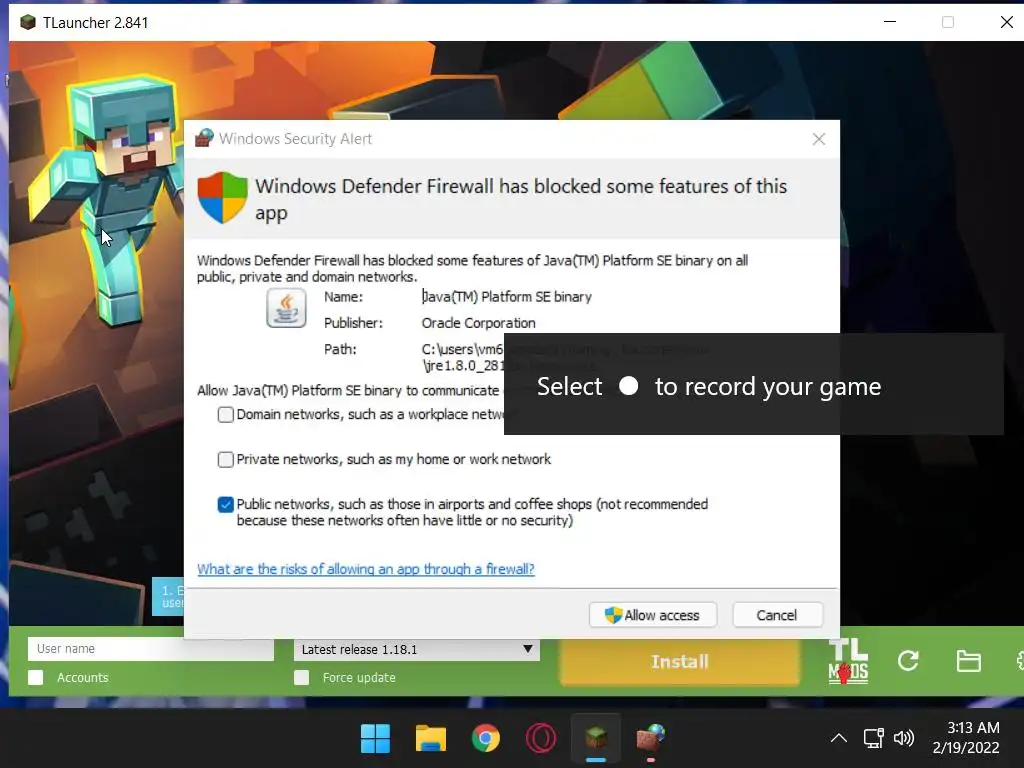
Task: Open the firewall risks help link
Action: [366, 569]
